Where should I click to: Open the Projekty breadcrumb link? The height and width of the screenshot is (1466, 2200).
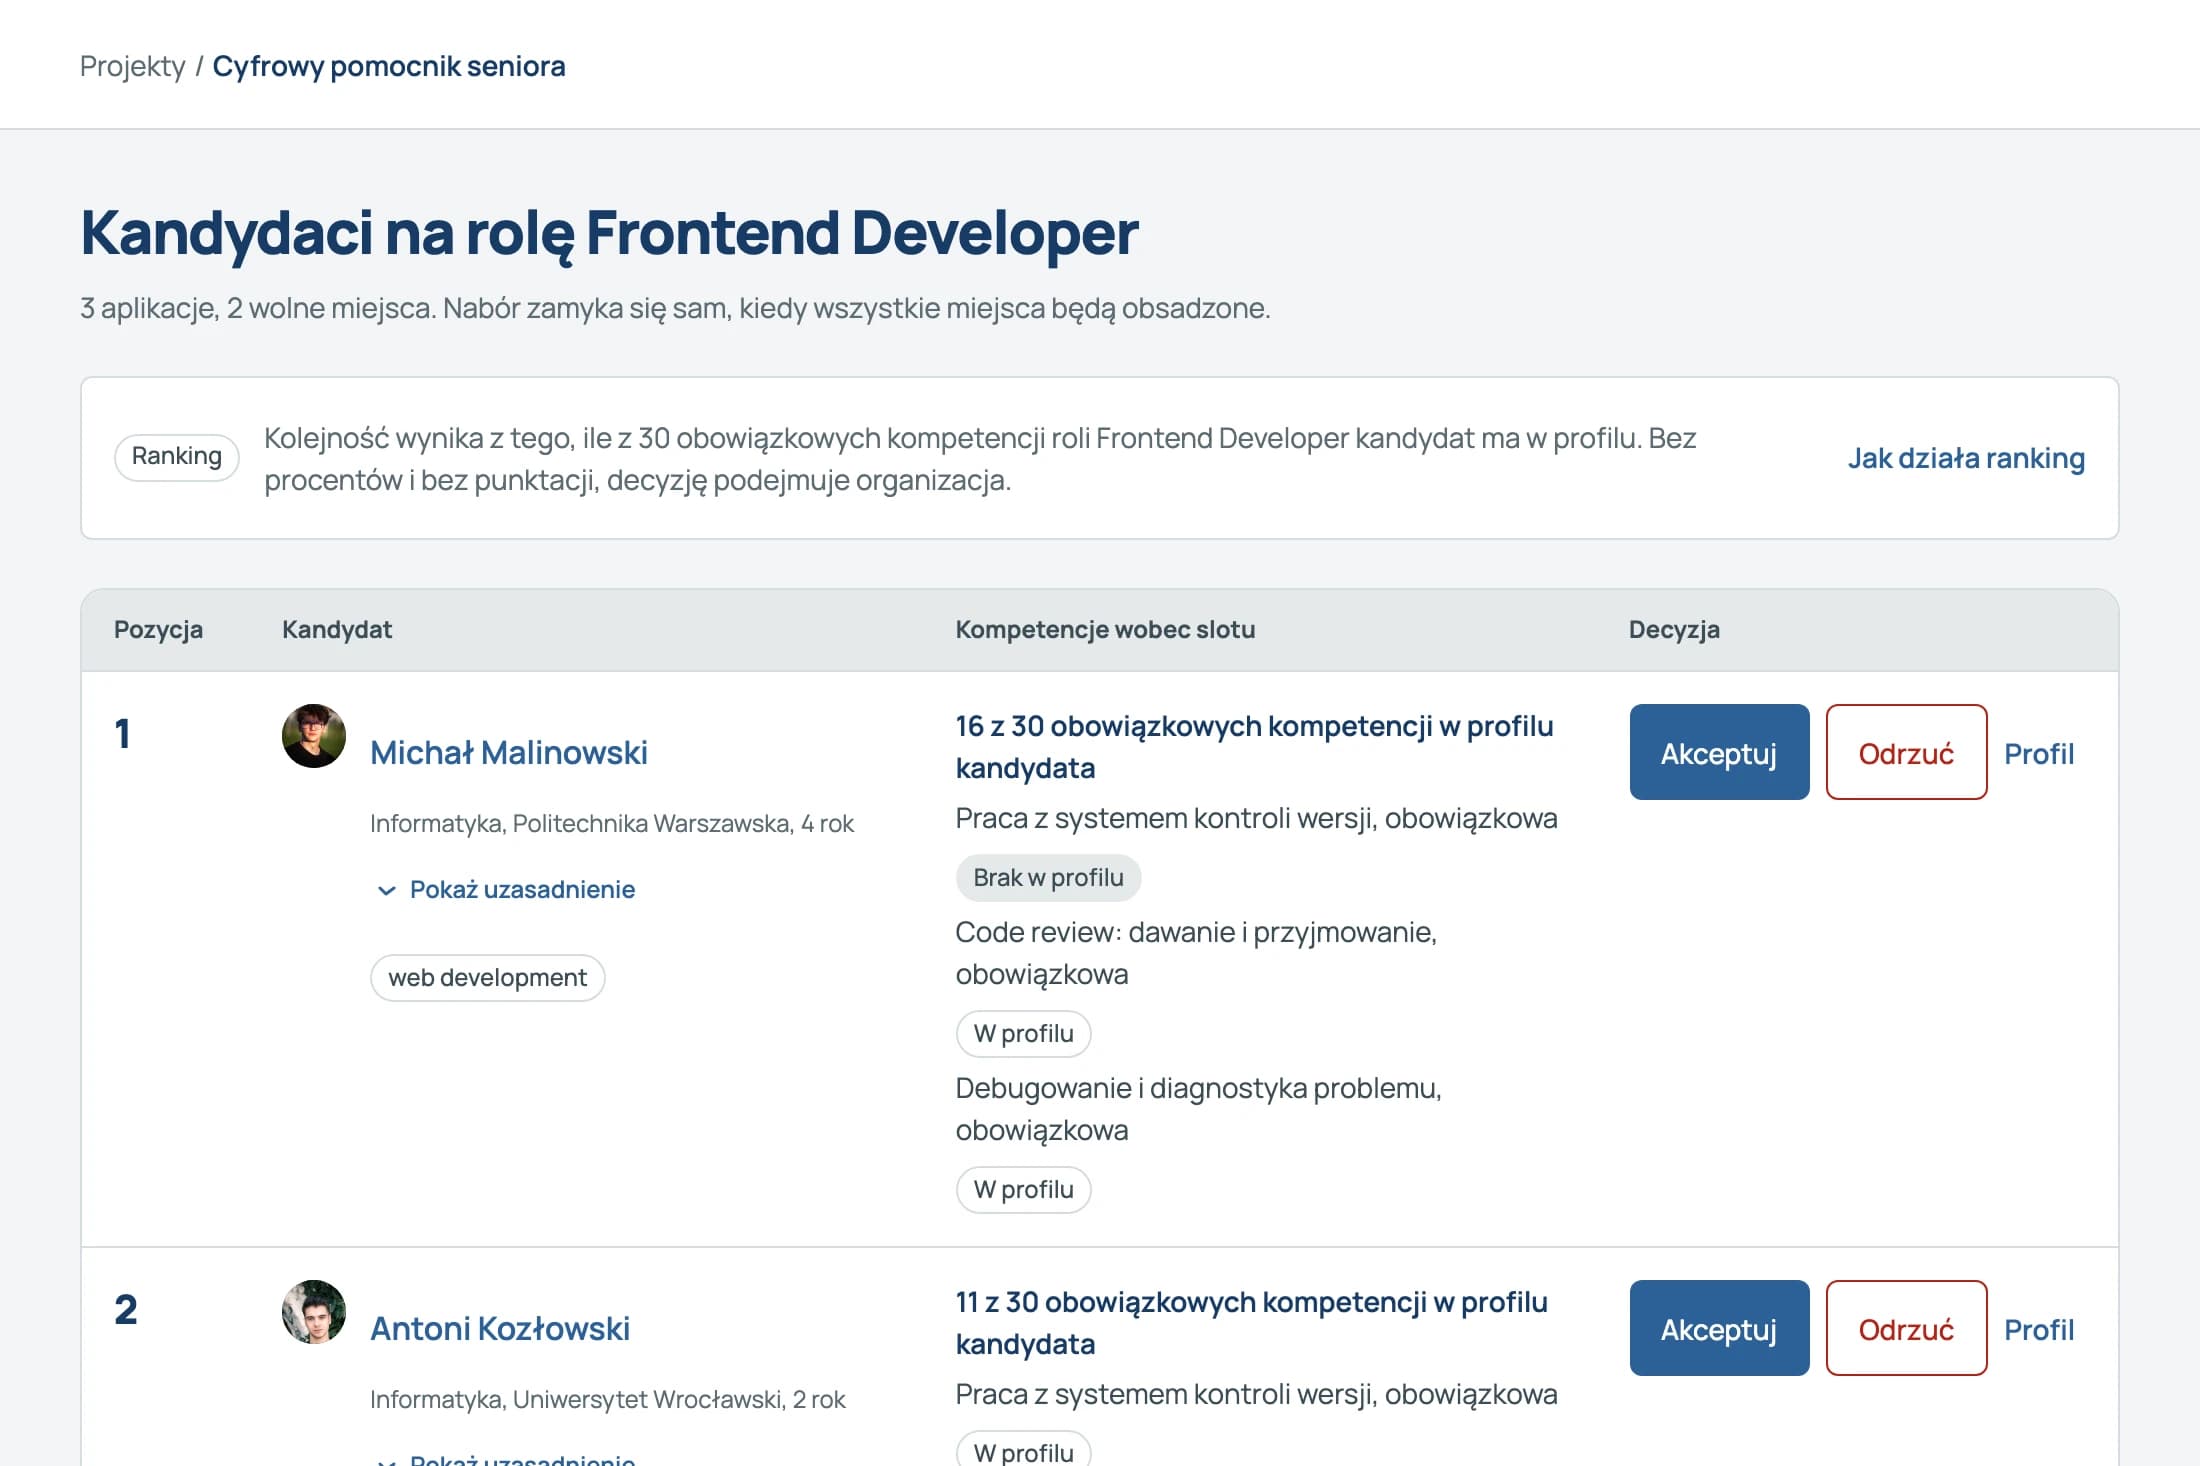point(132,66)
